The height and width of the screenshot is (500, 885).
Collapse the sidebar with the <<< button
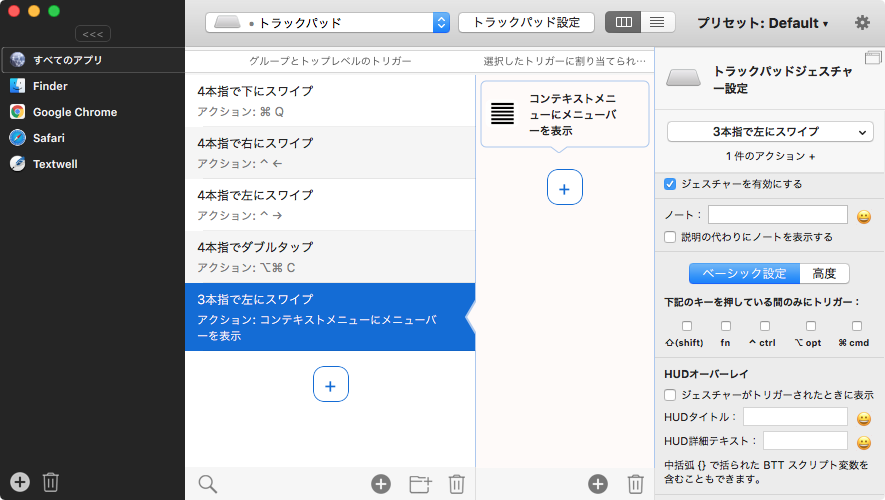[93, 34]
